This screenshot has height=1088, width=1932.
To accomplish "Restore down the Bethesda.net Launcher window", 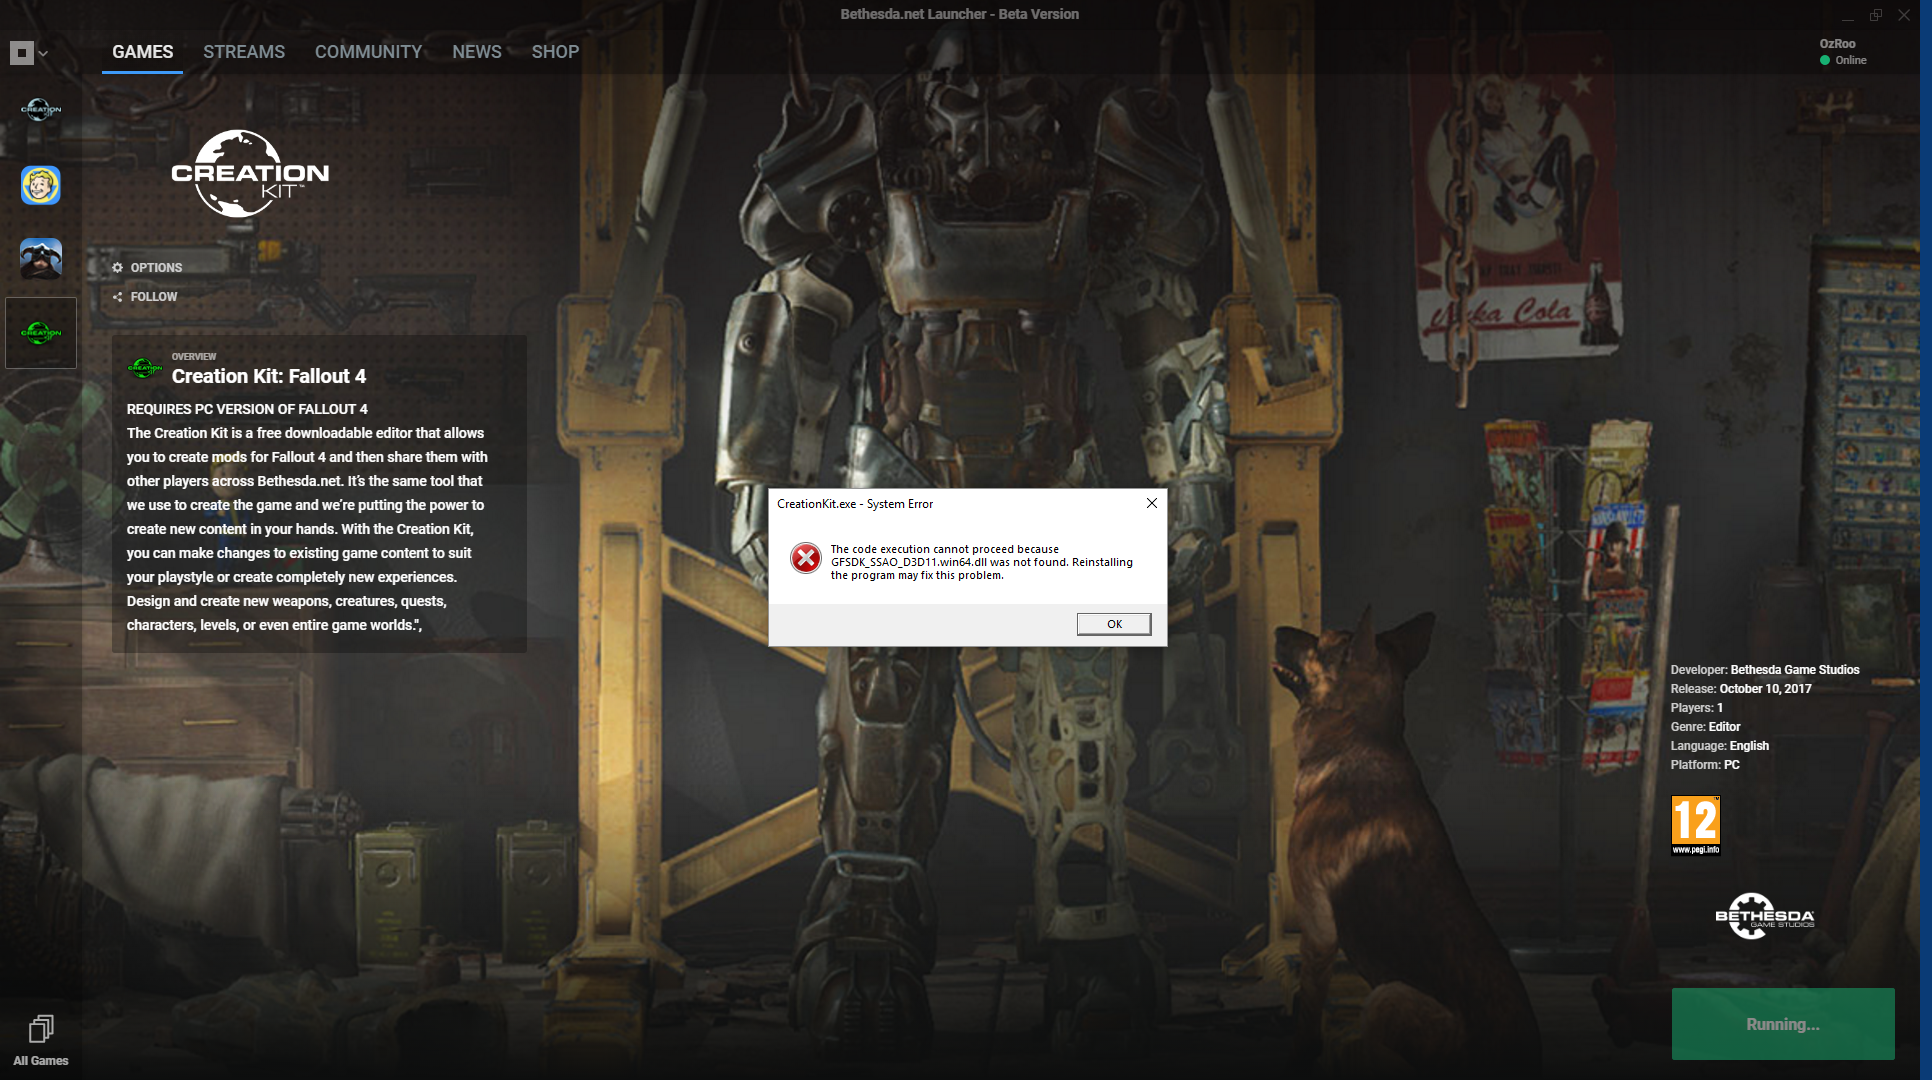I will 1876,15.
